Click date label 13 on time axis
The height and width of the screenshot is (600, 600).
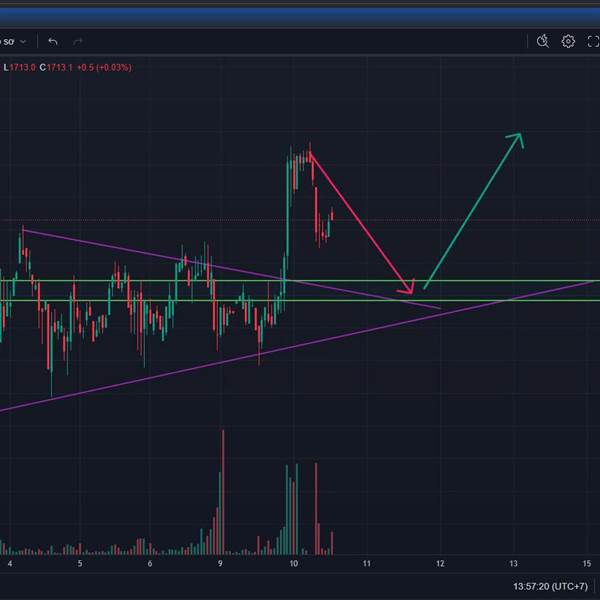coord(514,563)
